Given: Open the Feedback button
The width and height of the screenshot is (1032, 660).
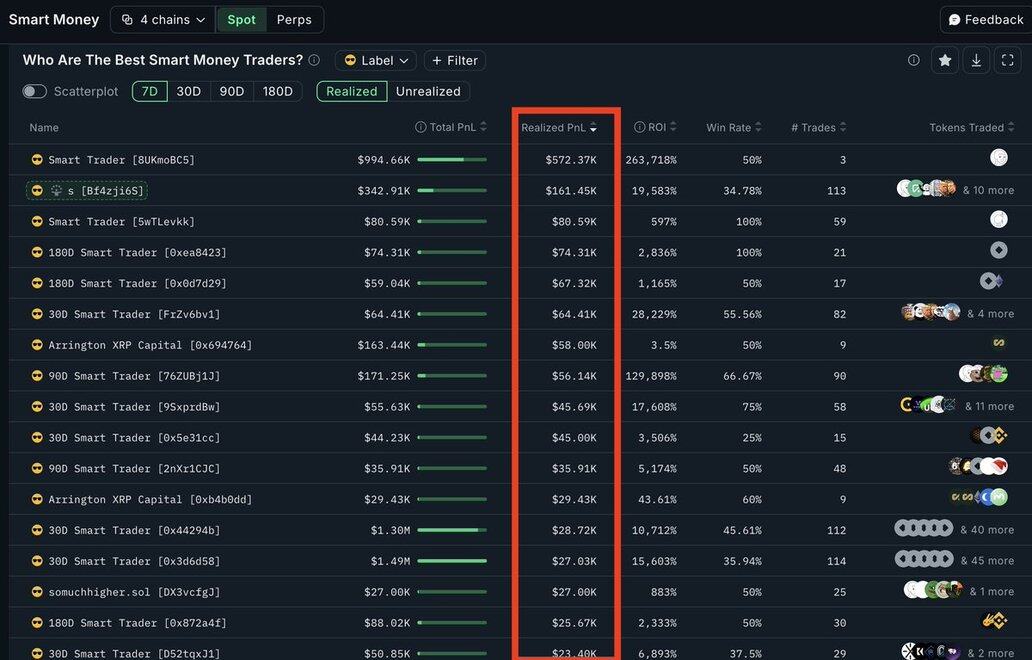Looking at the screenshot, I should [x=985, y=20].
